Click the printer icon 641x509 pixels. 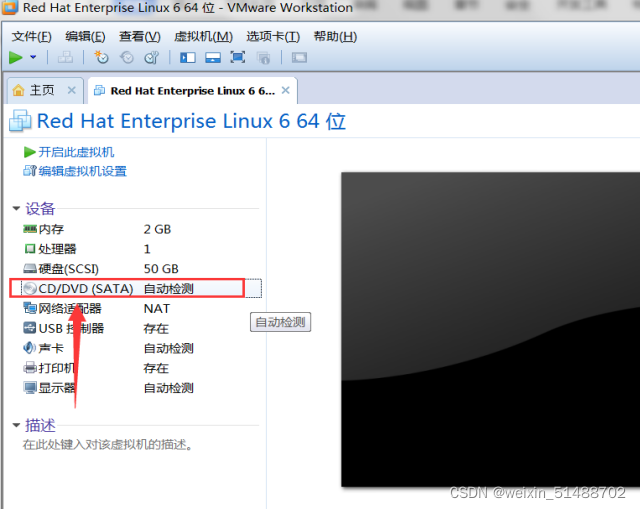click(30, 368)
